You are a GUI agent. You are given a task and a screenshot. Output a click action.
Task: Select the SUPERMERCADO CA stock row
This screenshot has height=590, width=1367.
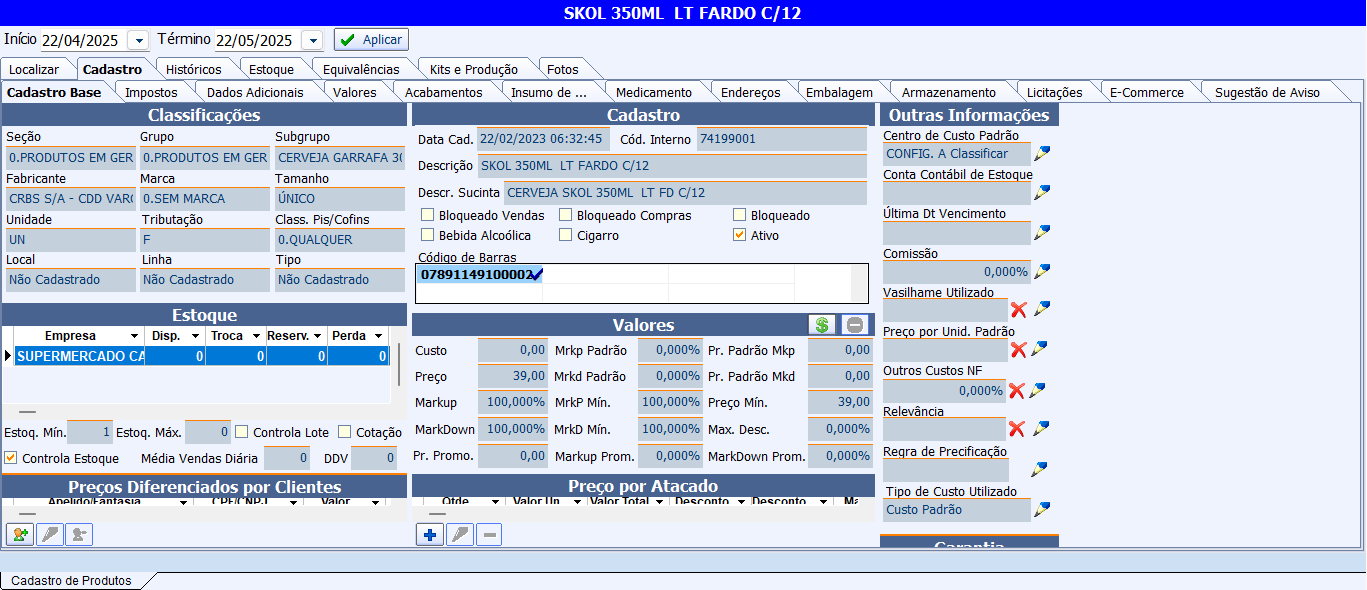point(200,356)
